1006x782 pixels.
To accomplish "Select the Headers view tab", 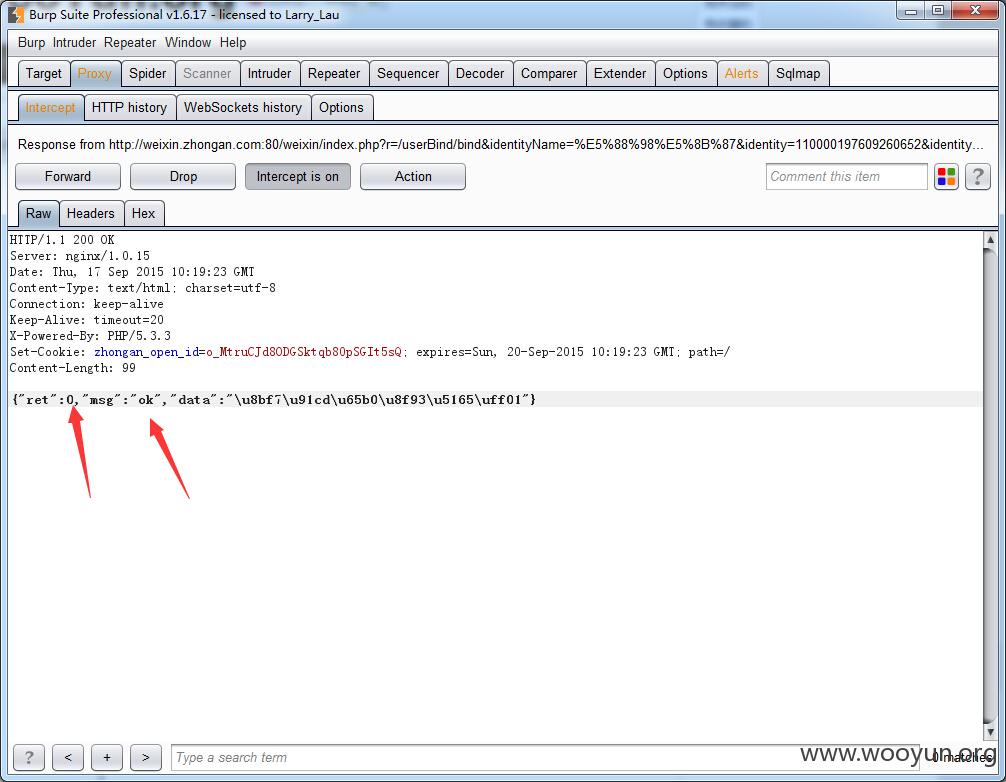I will pyautogui.click(x=91, y=214).
